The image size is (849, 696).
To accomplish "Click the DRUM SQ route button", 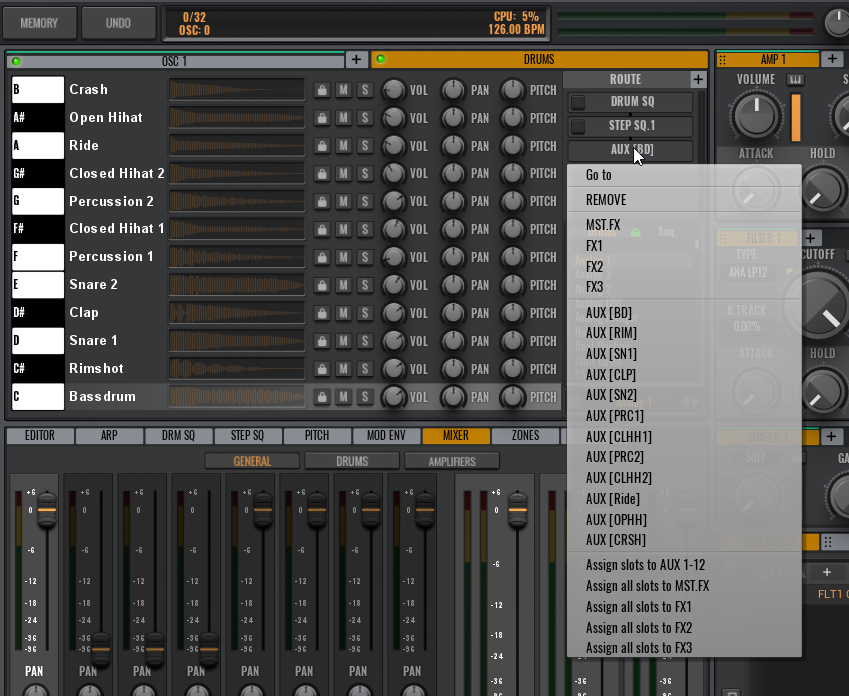I will pos(631,102).
